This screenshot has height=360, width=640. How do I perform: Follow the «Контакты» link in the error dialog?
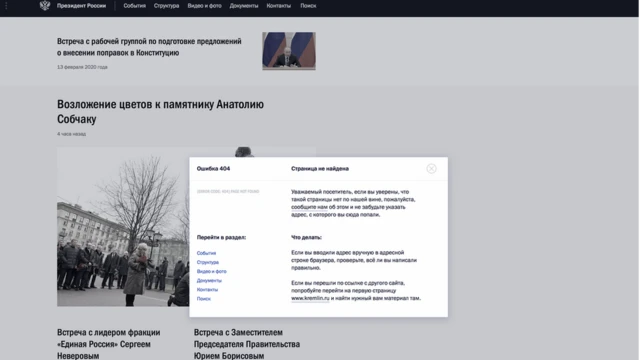(x=207, y=289)
